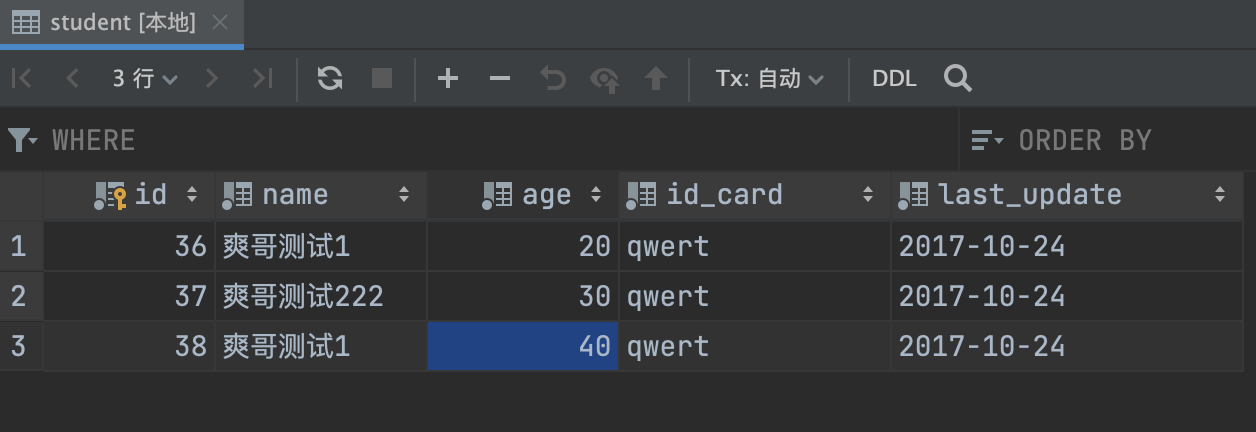Go to the next page of rows
Viewport: 1256px width, 432px height.
point(211,78)
